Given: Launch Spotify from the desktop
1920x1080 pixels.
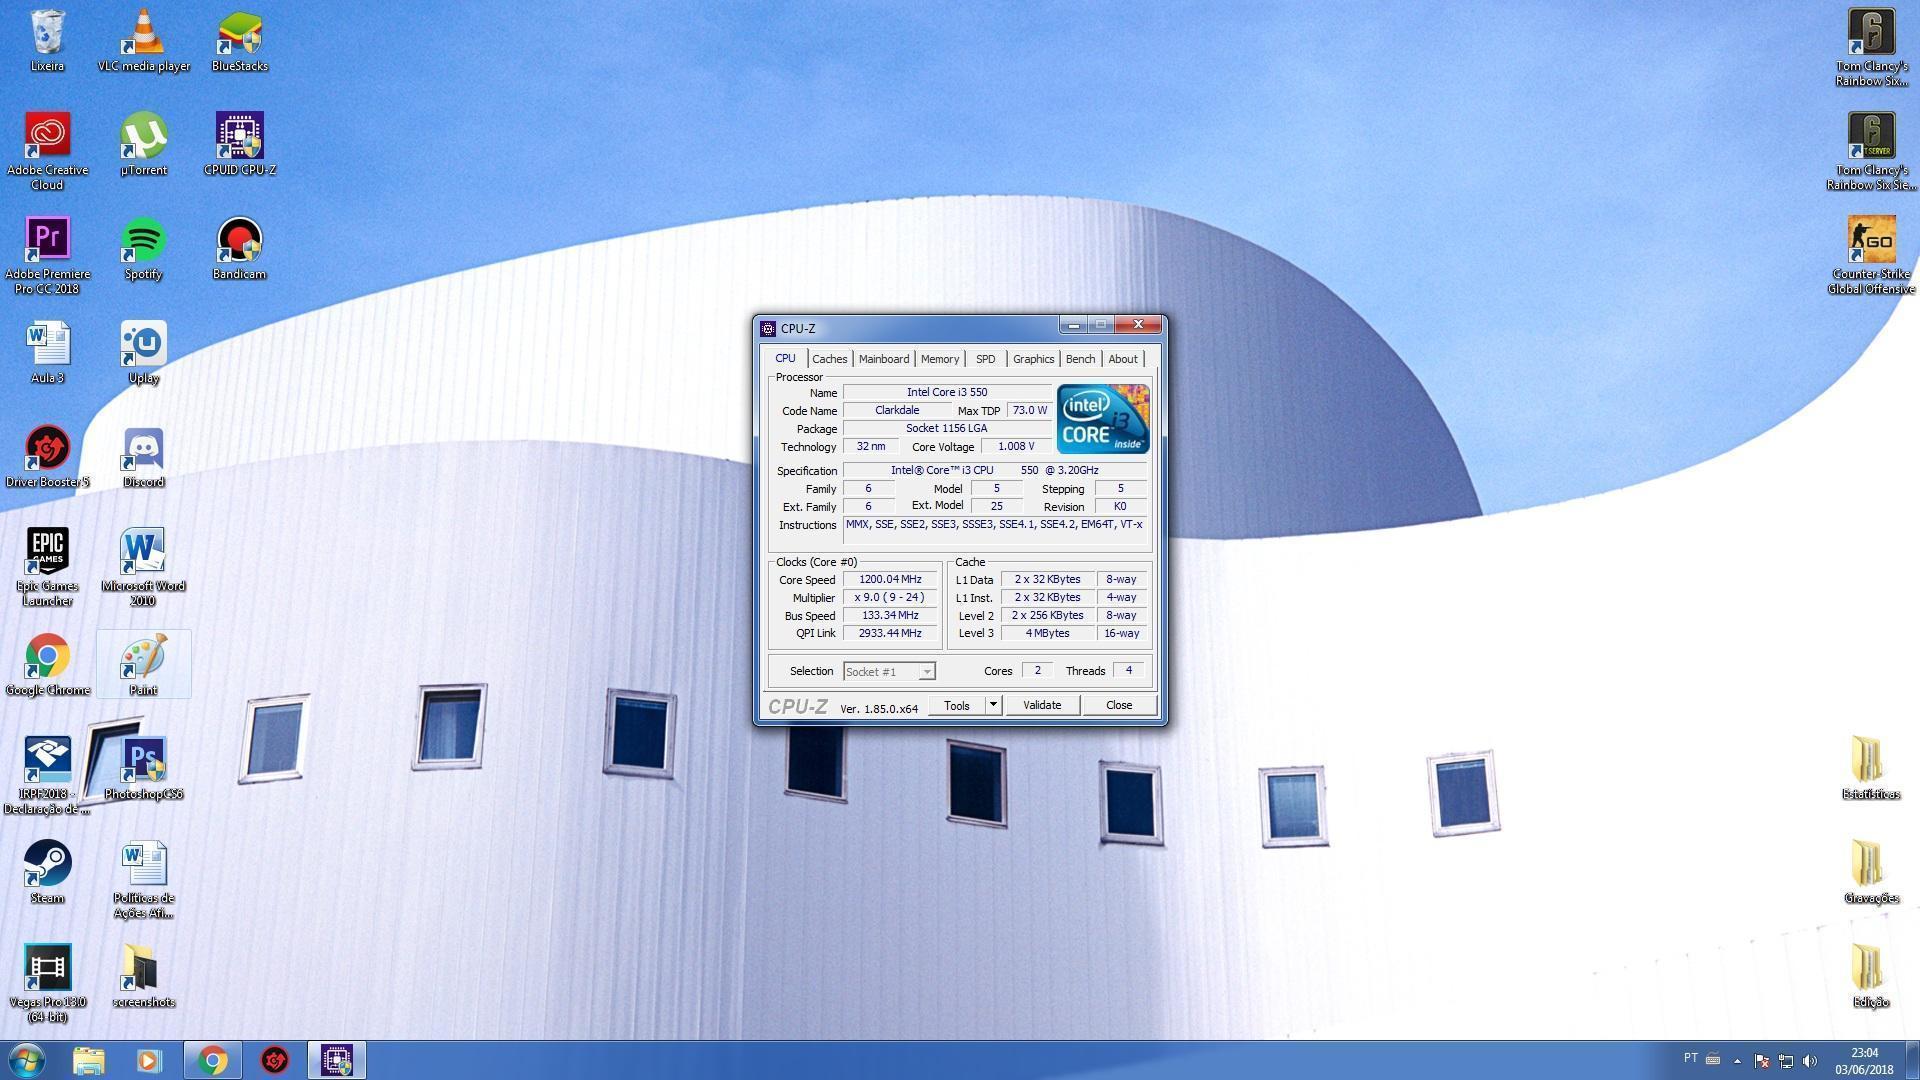Looking at the screenshot, I should (143, 248).
